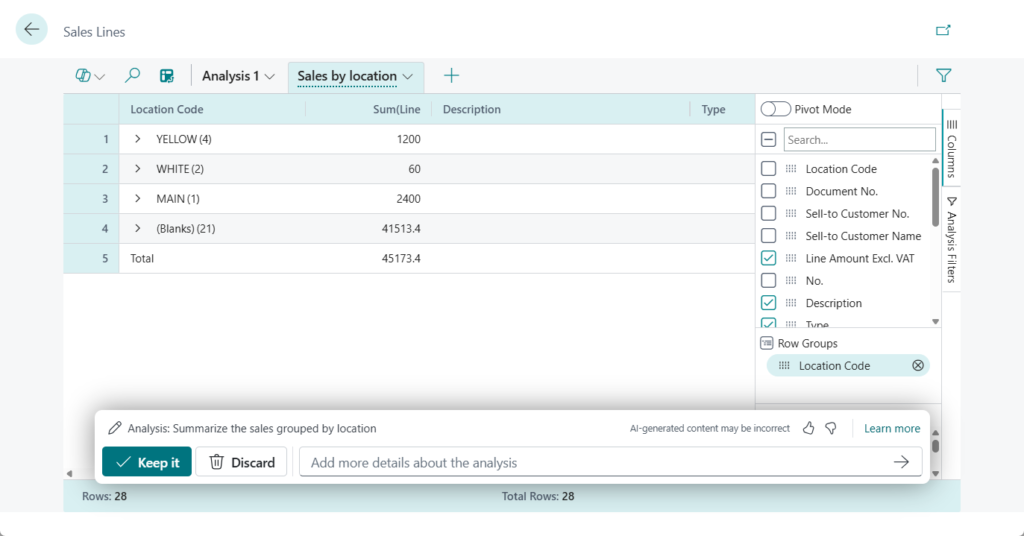
Task: Give thumbs down feedback
Action: (831, 428)
